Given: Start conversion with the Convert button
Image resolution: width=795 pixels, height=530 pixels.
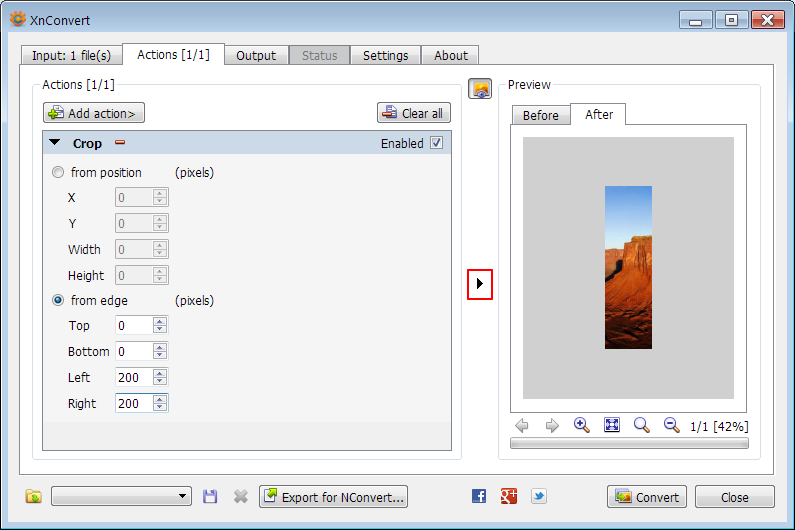Looking at the screenshot, I should click(646, 497).
